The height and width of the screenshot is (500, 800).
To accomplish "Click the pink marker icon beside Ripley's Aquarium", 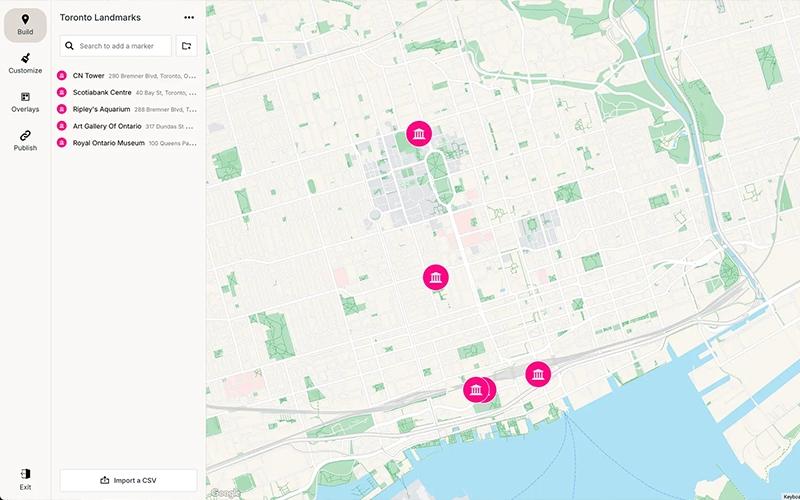I will tap(62, 109).
